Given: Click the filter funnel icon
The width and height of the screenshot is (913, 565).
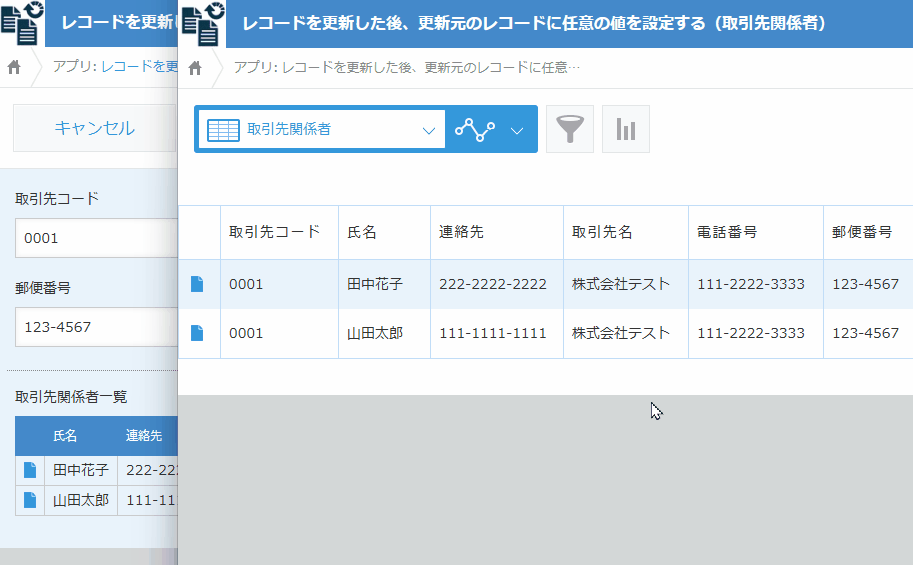Looking at the screenshot, I should [570, 129].
